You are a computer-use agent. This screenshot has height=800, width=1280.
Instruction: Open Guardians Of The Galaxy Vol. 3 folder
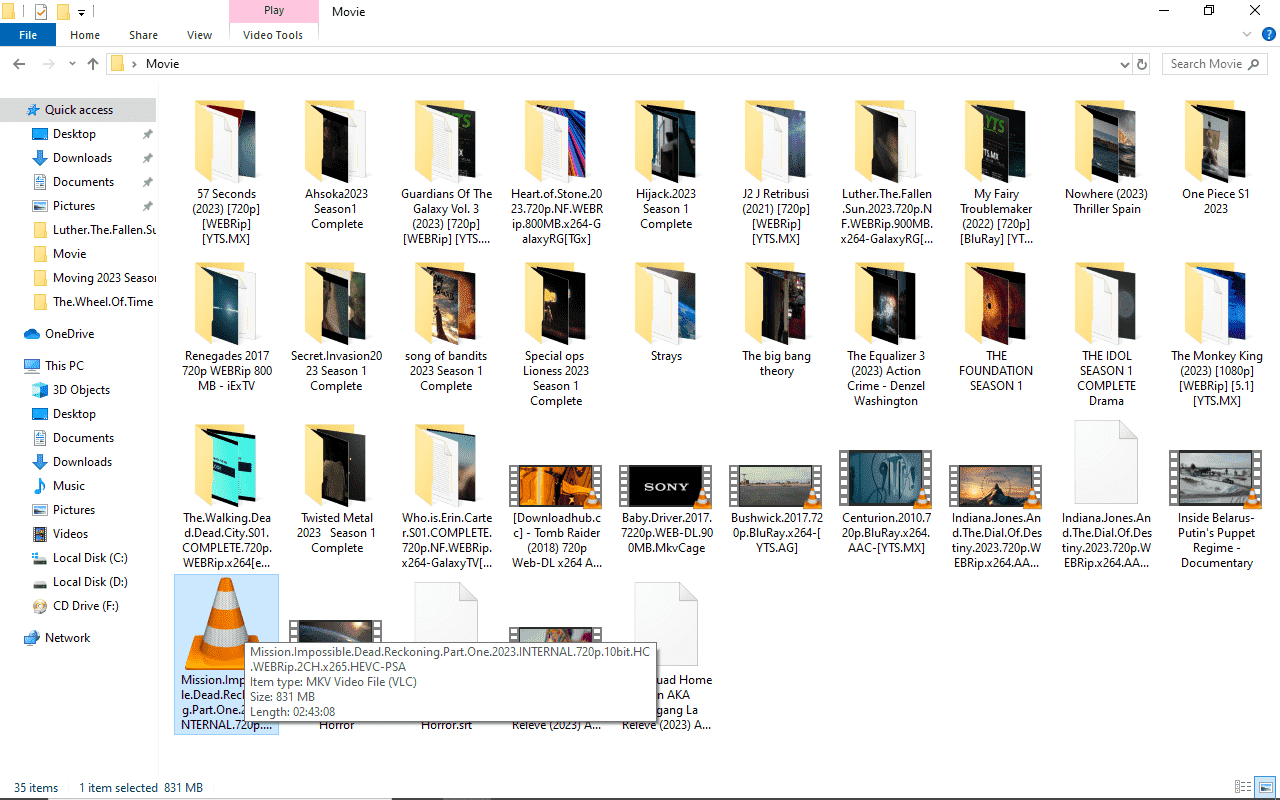point(446,170)
